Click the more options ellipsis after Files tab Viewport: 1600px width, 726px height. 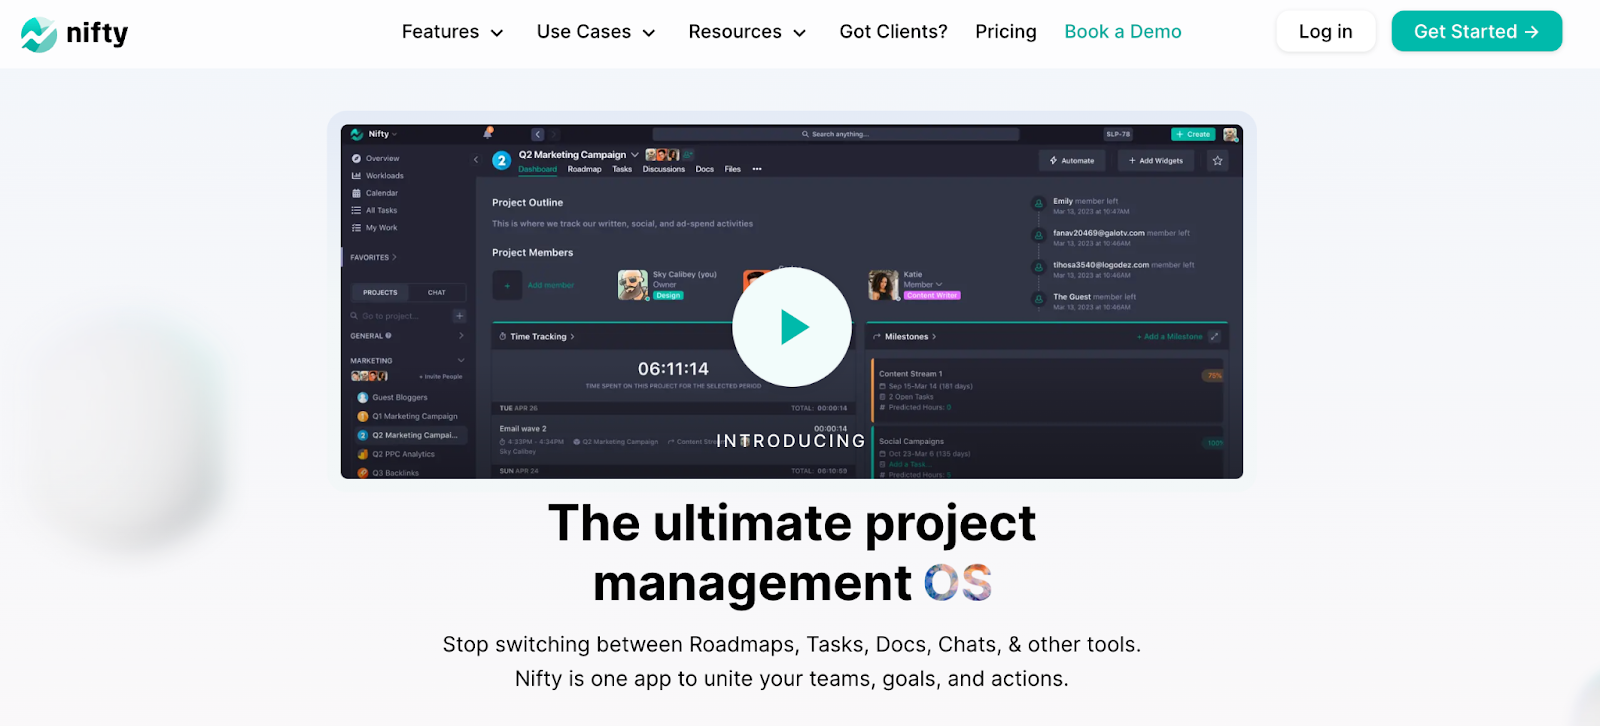click(x=757, y=169)
